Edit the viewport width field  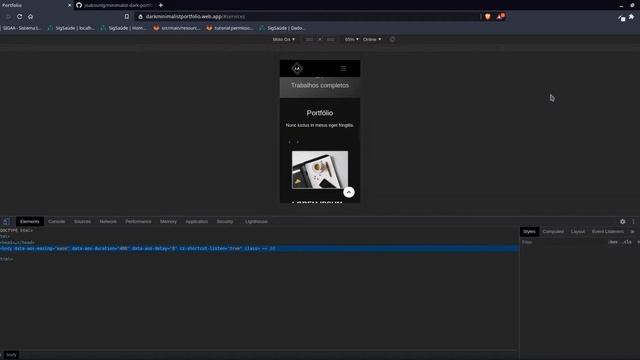click(309, 40)
